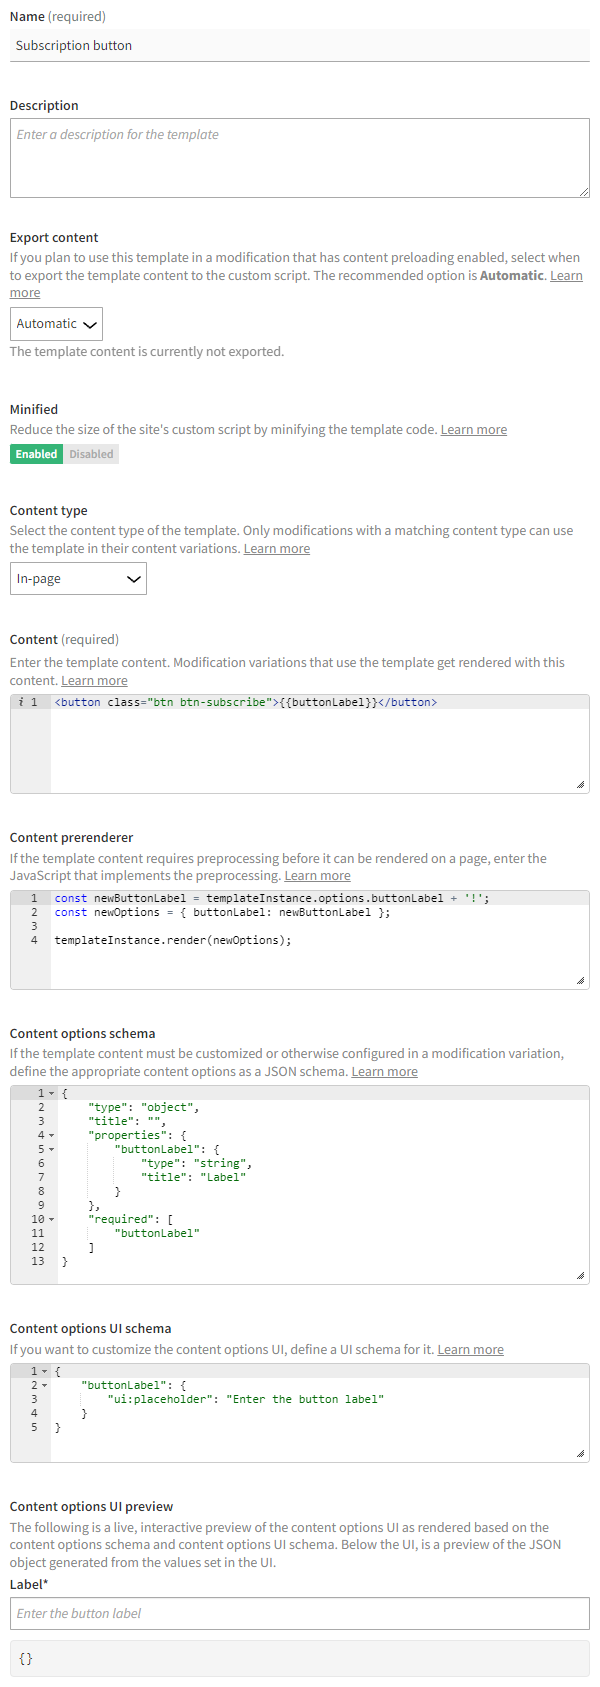The width and height of the screenshot is (600, 1687).
Task: Click Learn more in the Content type section
Action: pos(276,548)
